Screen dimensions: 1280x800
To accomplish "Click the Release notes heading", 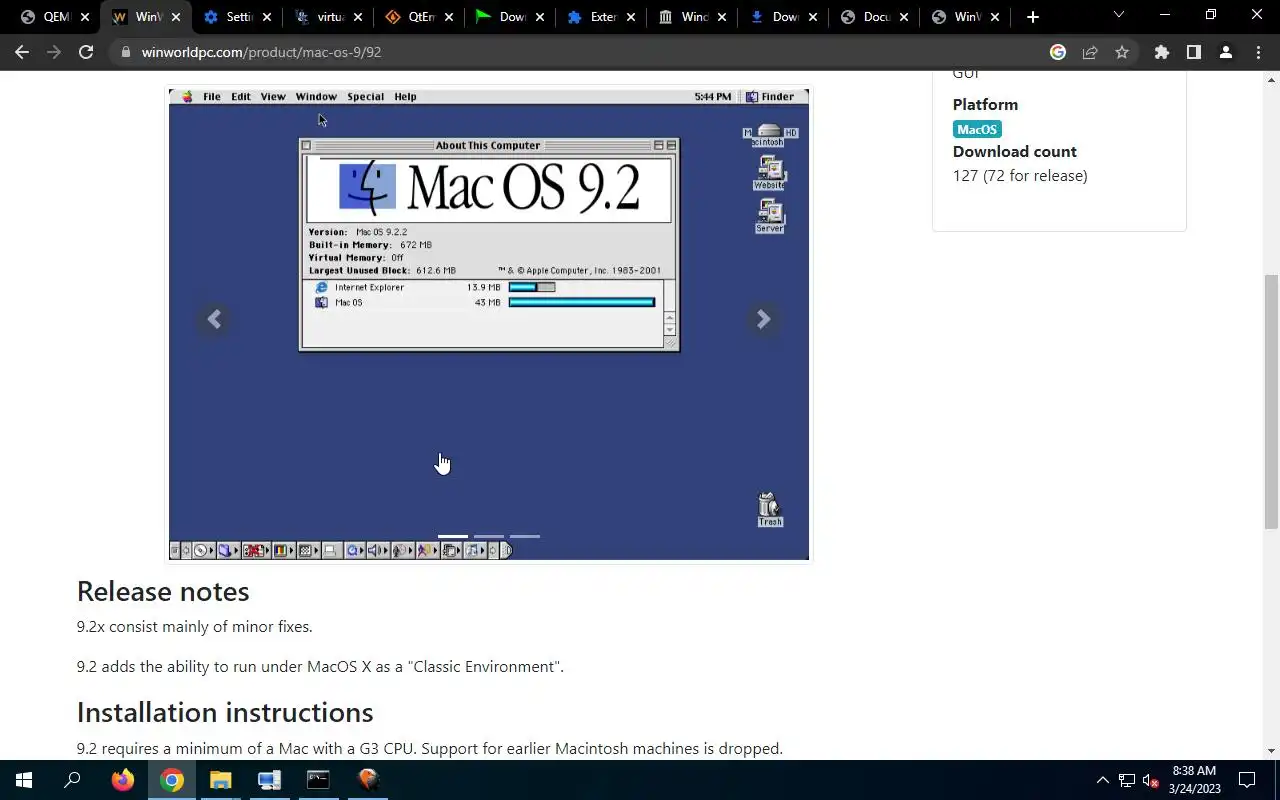I will [163, 592].
